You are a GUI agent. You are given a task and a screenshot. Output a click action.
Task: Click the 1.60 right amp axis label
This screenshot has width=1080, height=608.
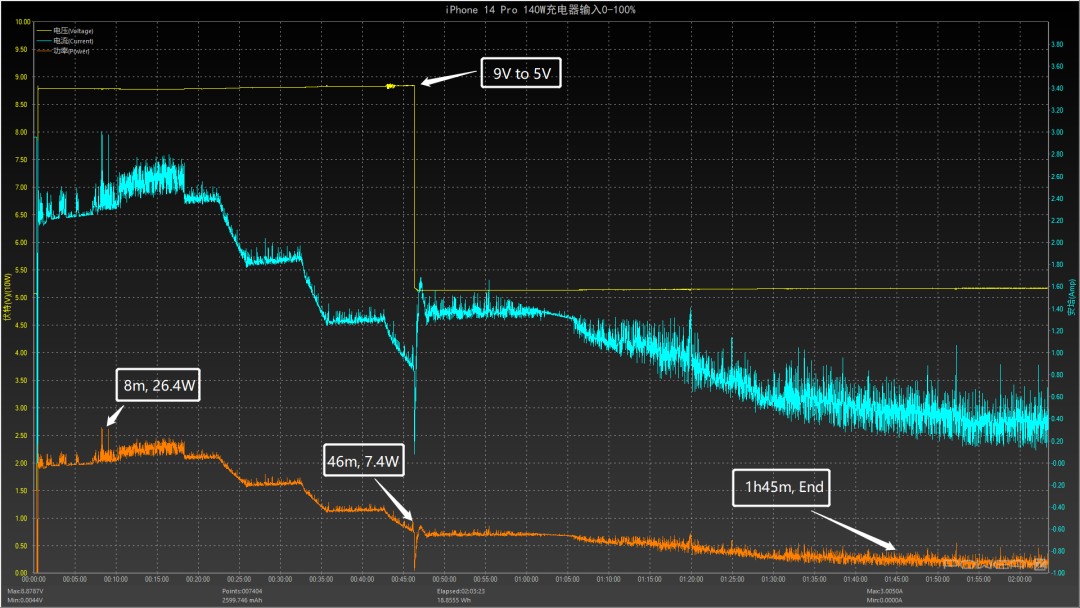point(1057,287)
